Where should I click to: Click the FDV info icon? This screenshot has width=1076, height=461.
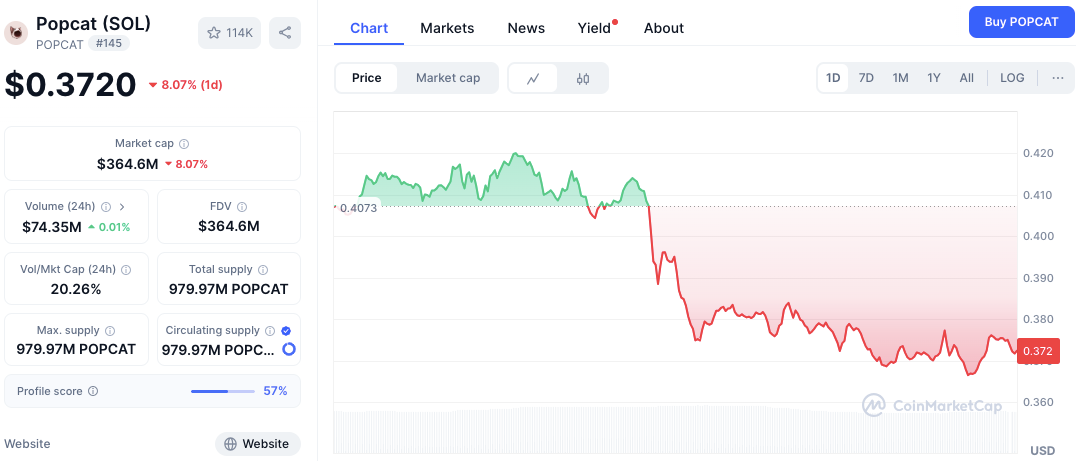pyautogui.click(x=242, y=207)
